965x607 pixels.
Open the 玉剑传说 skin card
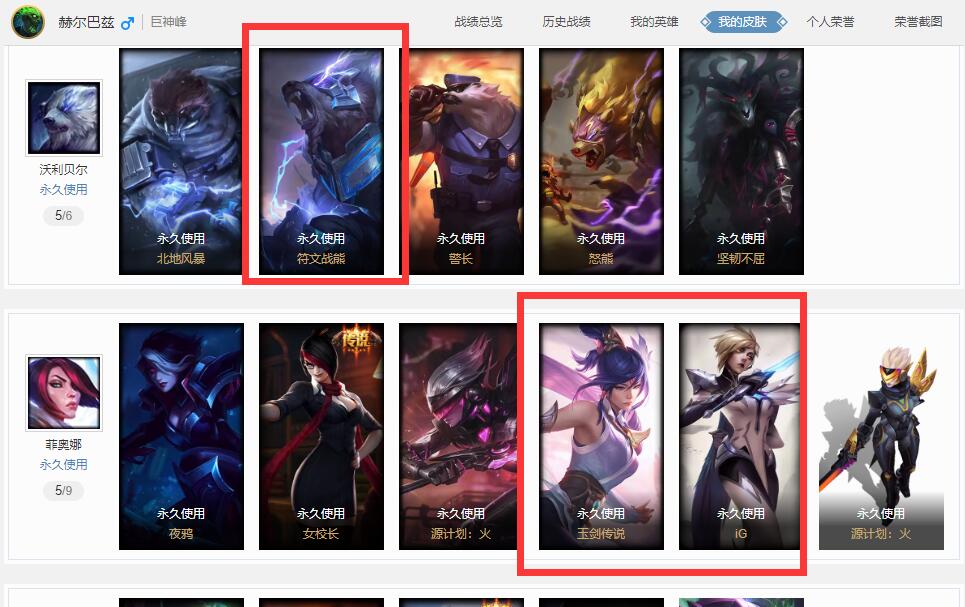(601, 436)
